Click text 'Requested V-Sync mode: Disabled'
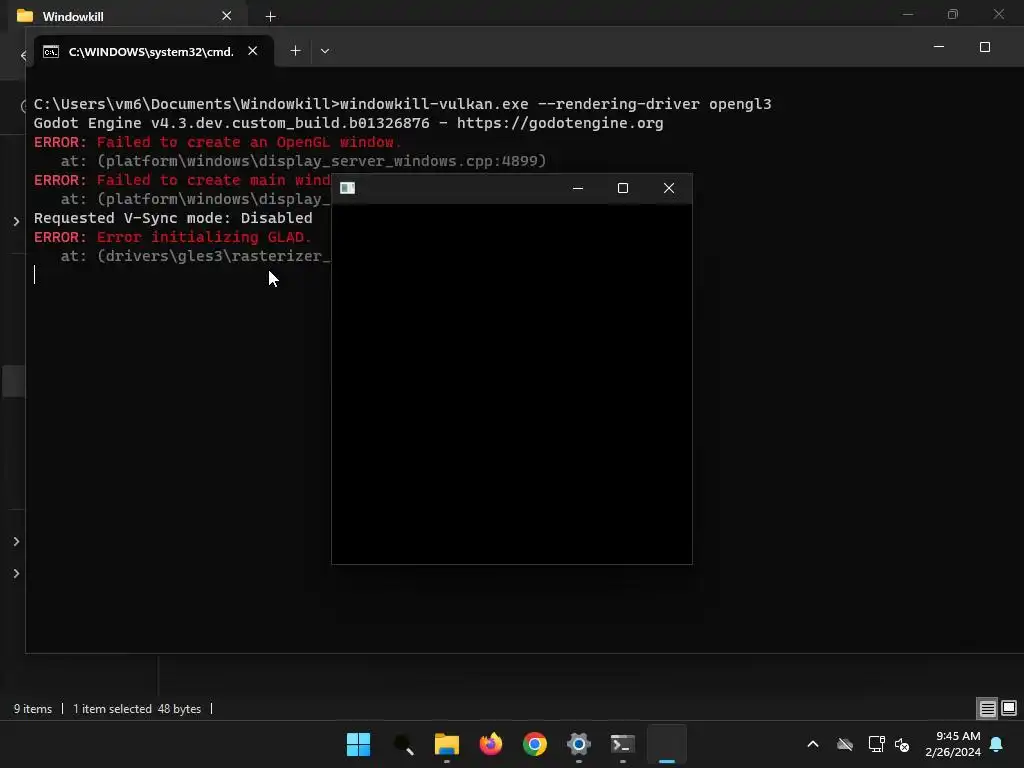1024x768 pixels. [173, 218]
